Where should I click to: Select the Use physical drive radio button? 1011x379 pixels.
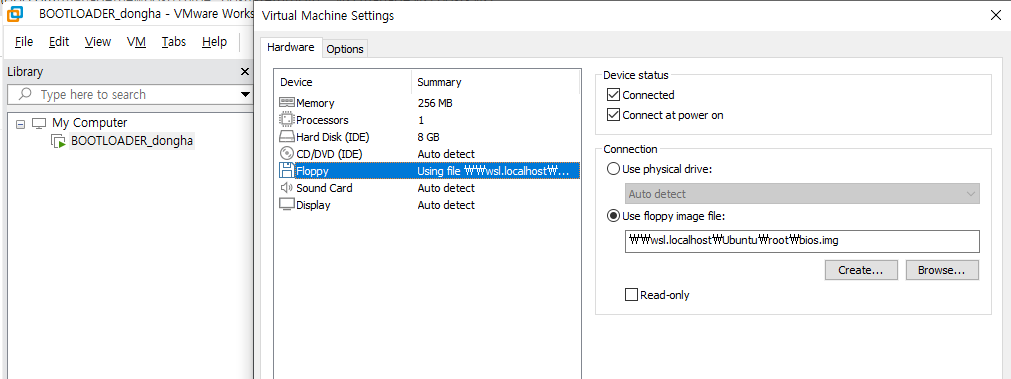pos(613,170)
